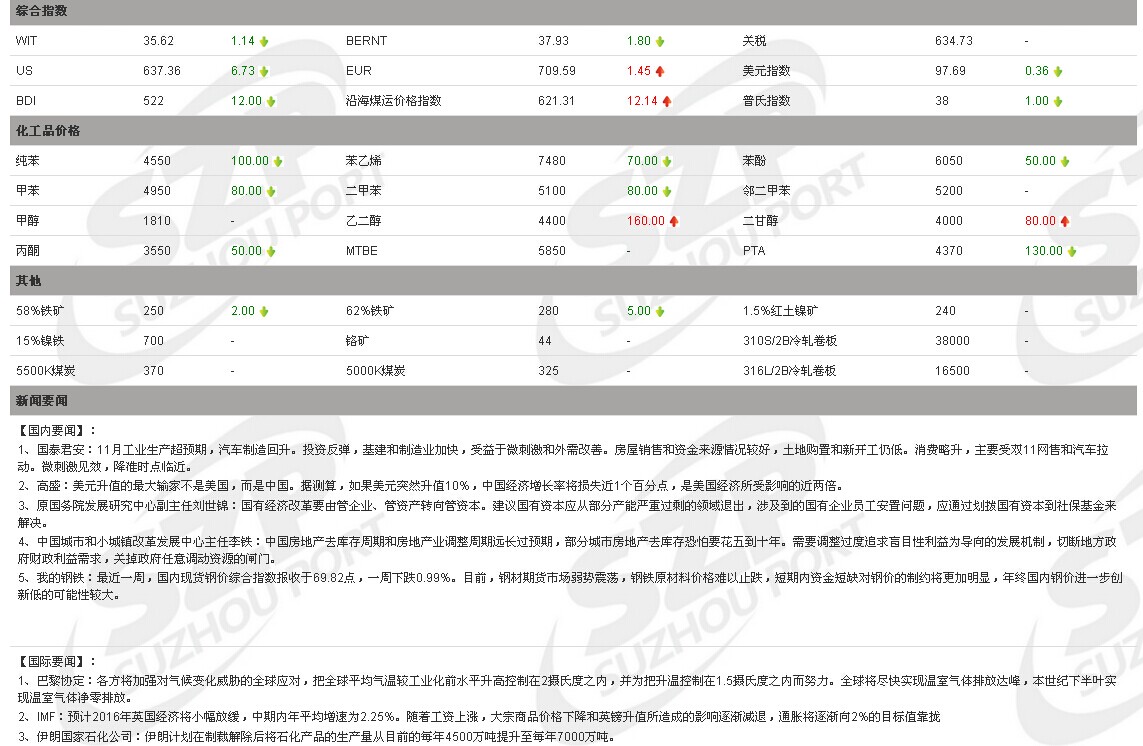
Task: Click the 97.69 dollar index value
Action: point(950,71)
